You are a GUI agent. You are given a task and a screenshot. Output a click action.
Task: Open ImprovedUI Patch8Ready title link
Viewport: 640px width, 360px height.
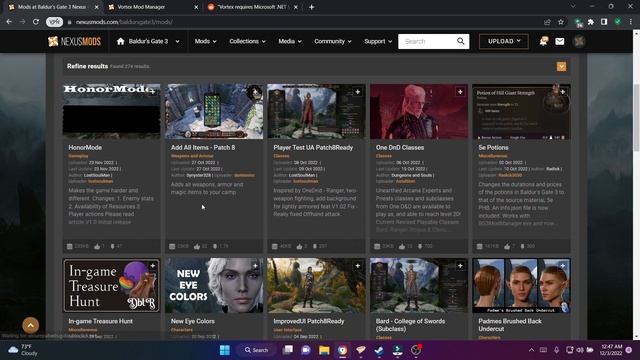pyautogui.click(x=309, y=321)
